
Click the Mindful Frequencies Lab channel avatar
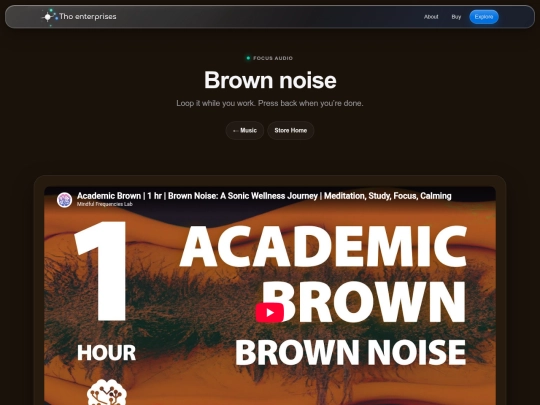pyautogui.click(x=64, y=200)
